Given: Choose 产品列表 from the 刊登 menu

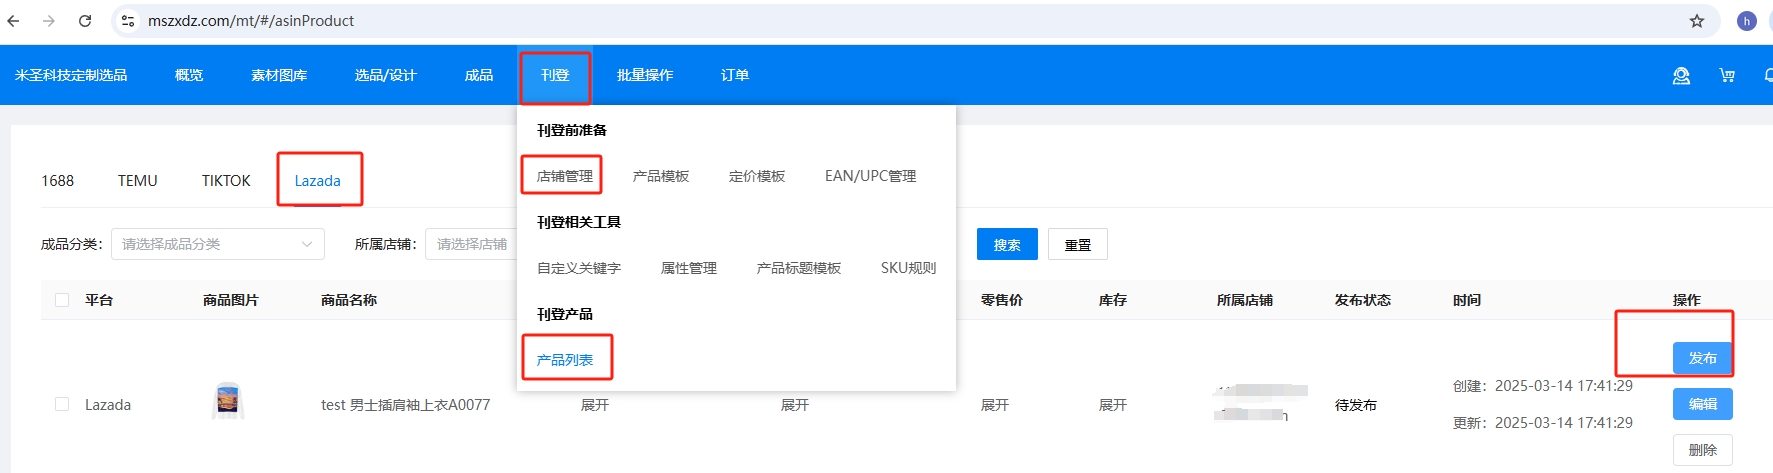Looking at the screenshot, I should [x=565, y=360].
